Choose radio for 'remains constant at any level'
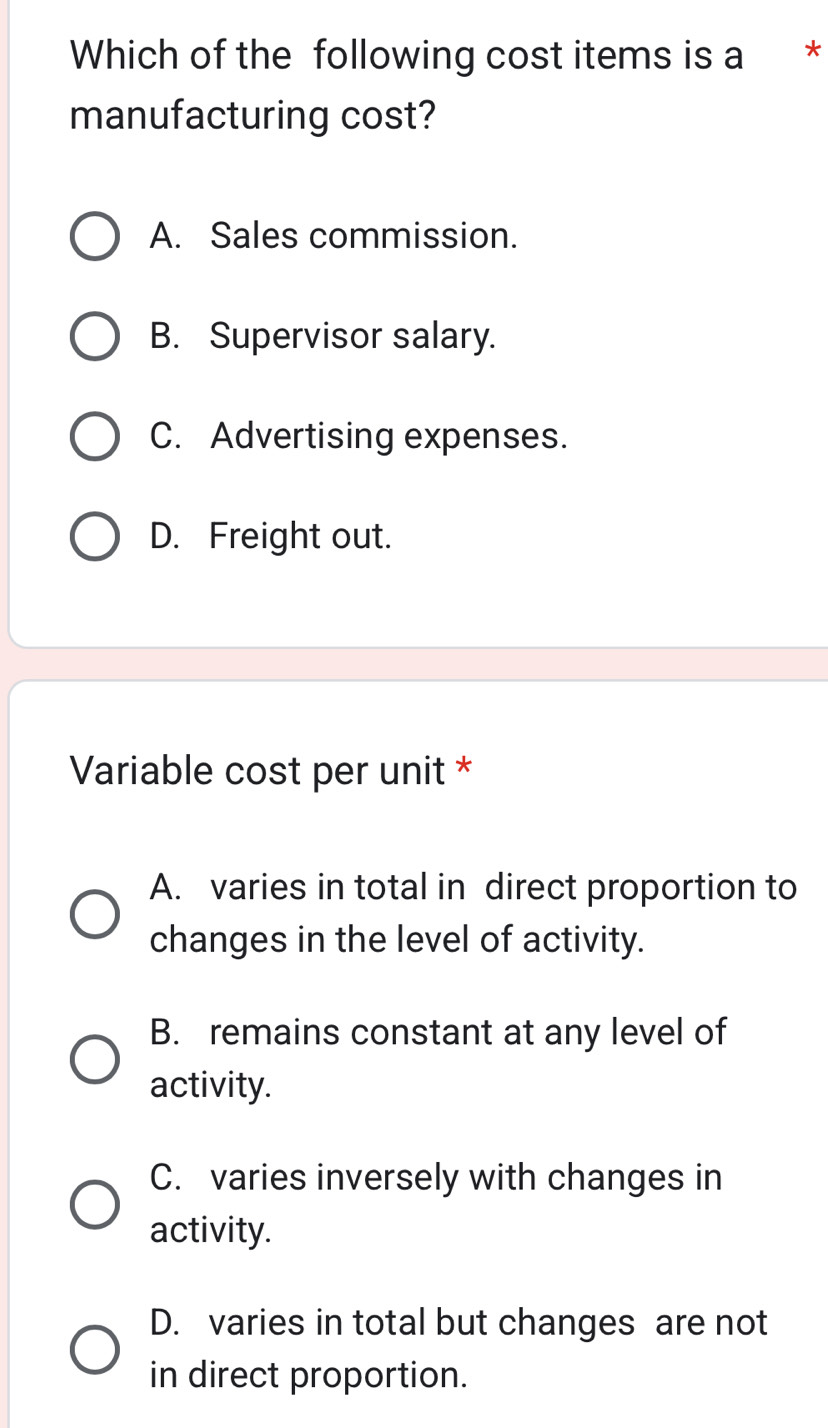 95,1059
